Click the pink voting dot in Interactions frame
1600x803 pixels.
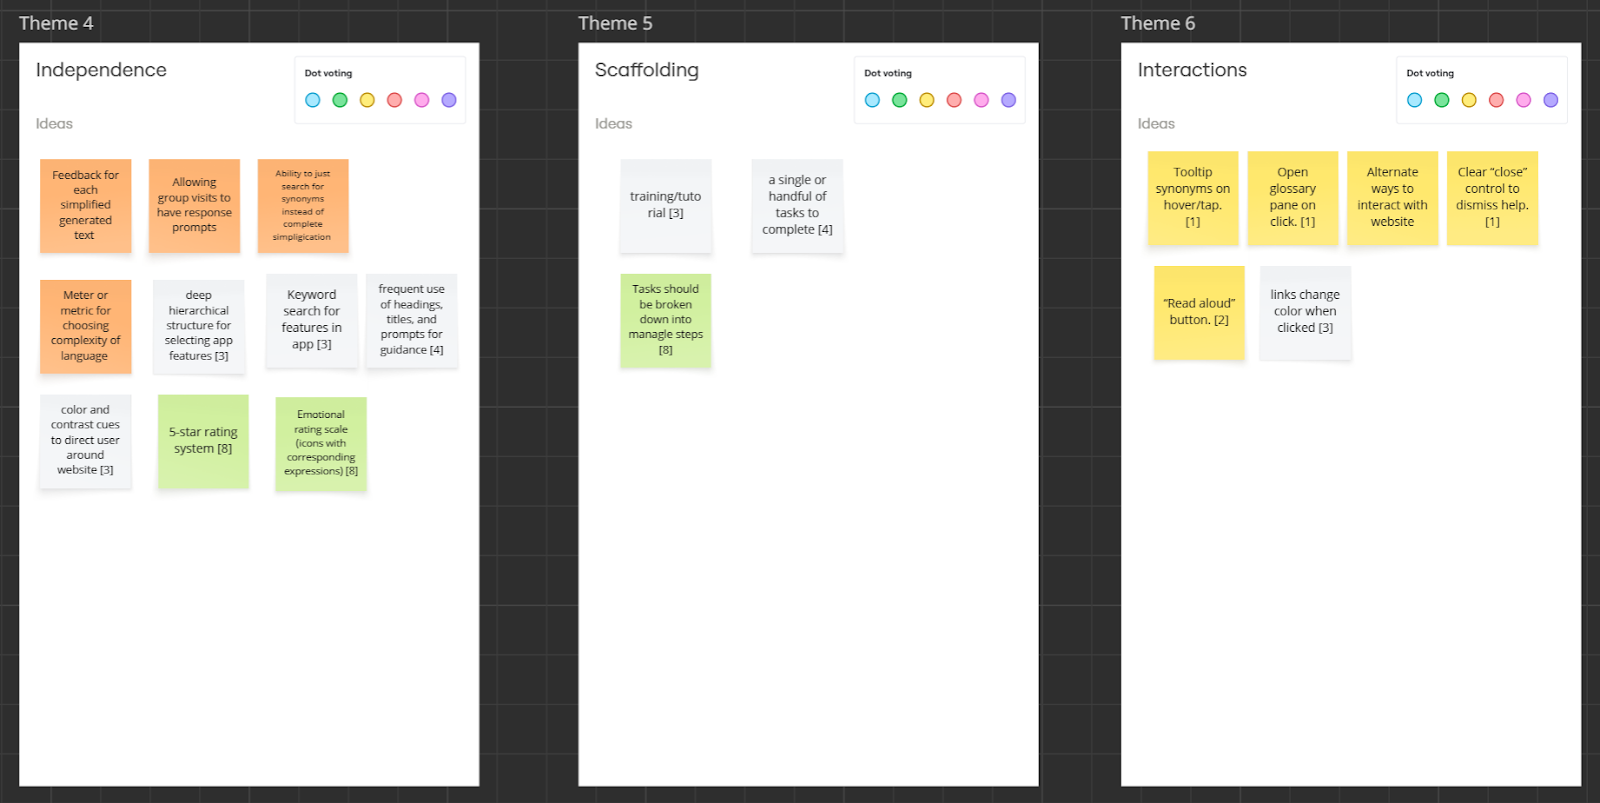[1523, 100]
